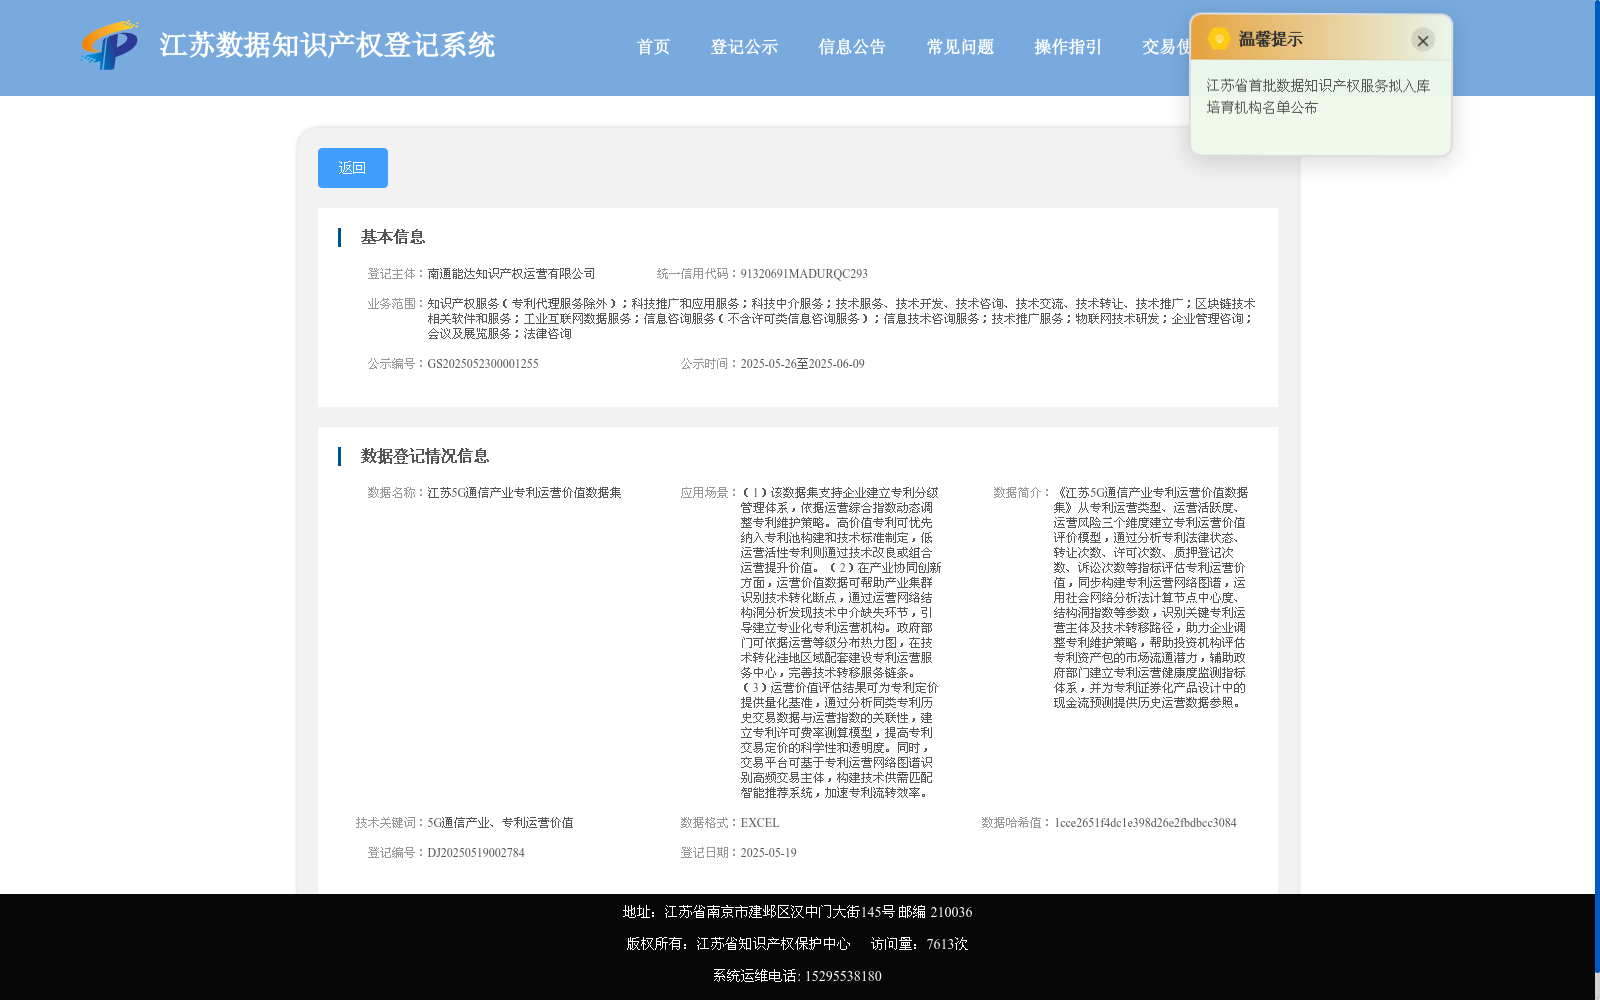
Task: Click the footer address line 地址
Action: tap(797, 912)
